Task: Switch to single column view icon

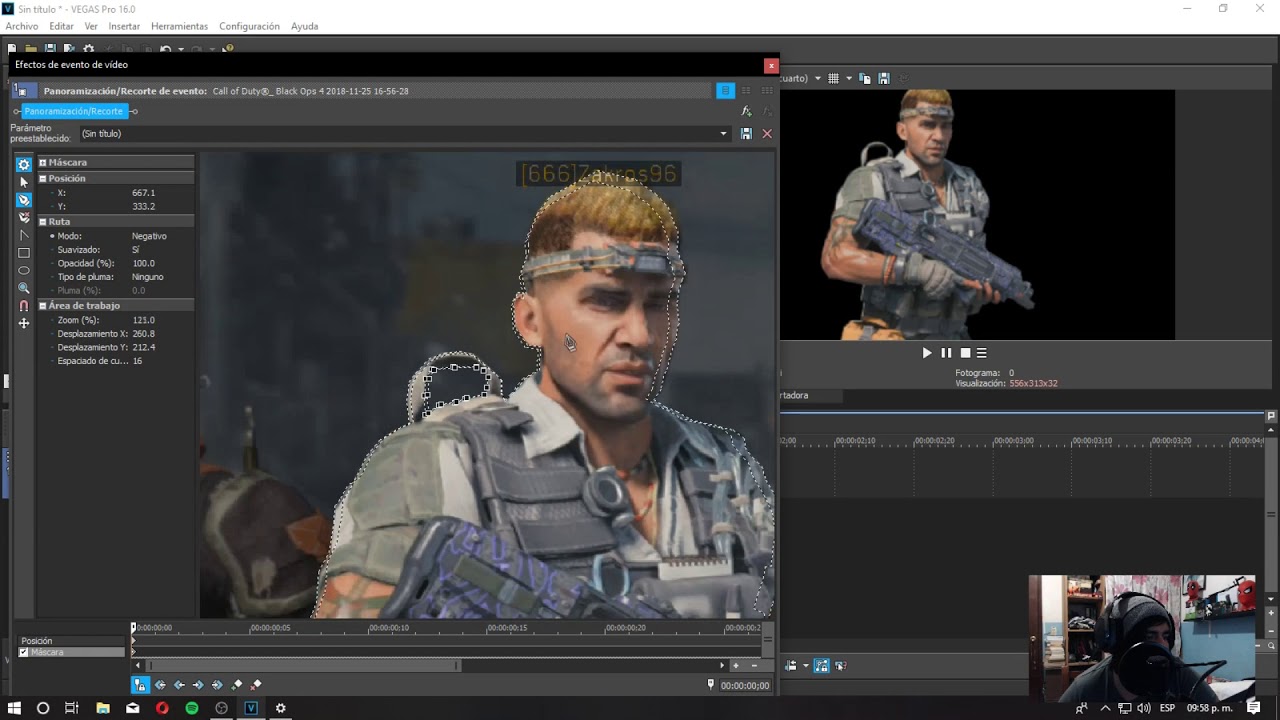Action: pyautogui.click(x=726, y=91)
